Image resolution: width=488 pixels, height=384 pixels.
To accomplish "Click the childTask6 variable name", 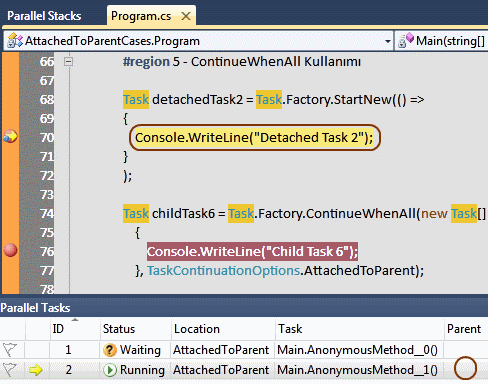I will tap(183, 213).
